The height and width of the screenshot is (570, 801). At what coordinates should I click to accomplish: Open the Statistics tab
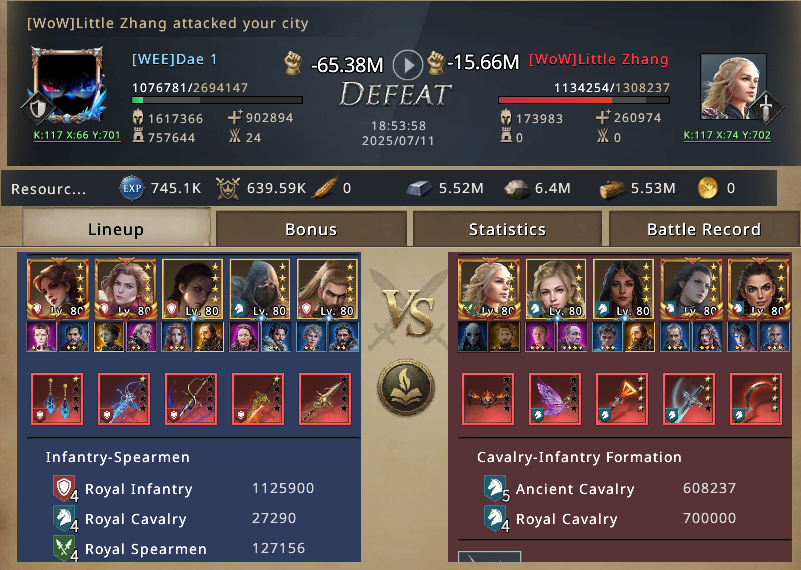coord(507,229)
